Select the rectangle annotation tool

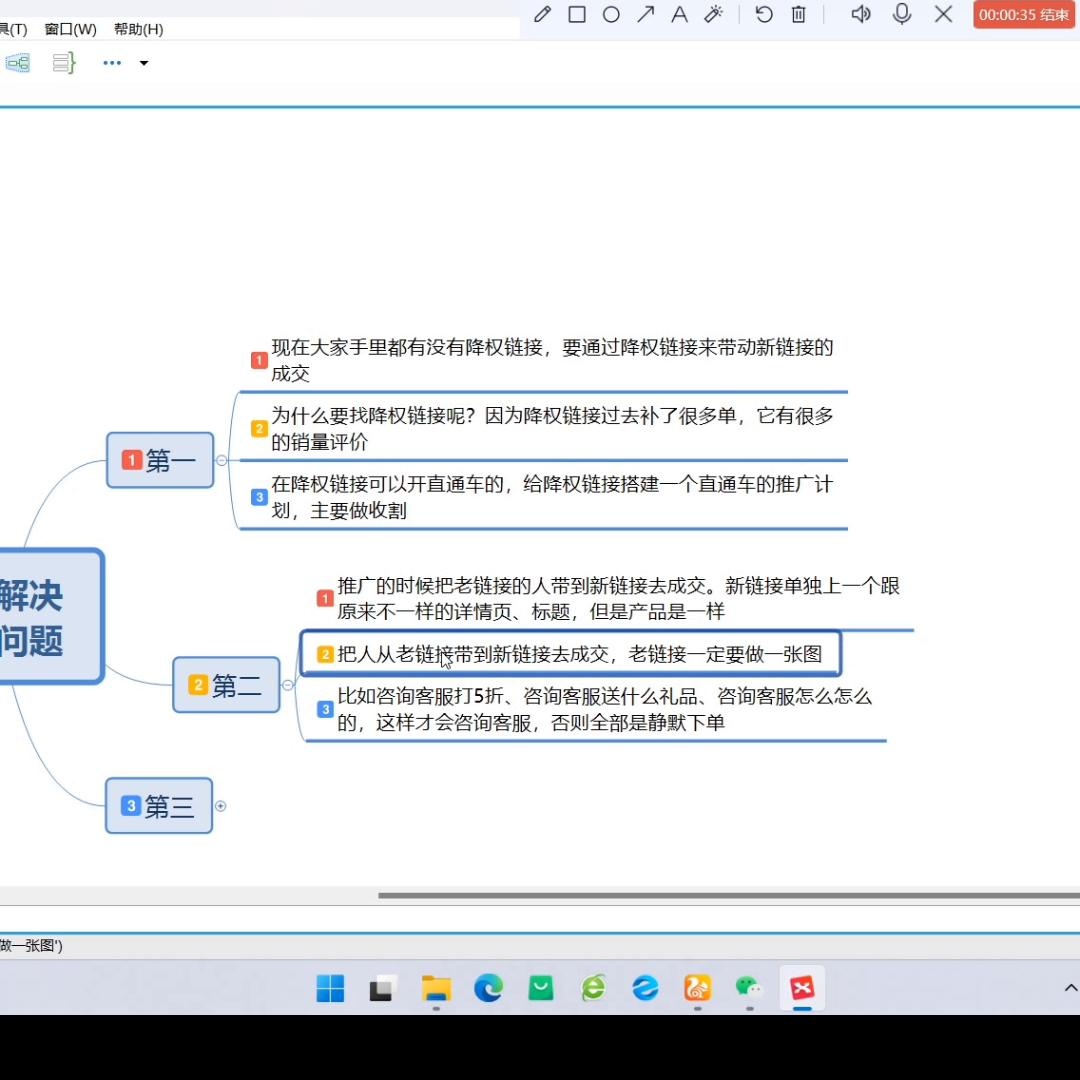(x=577, y=14)
